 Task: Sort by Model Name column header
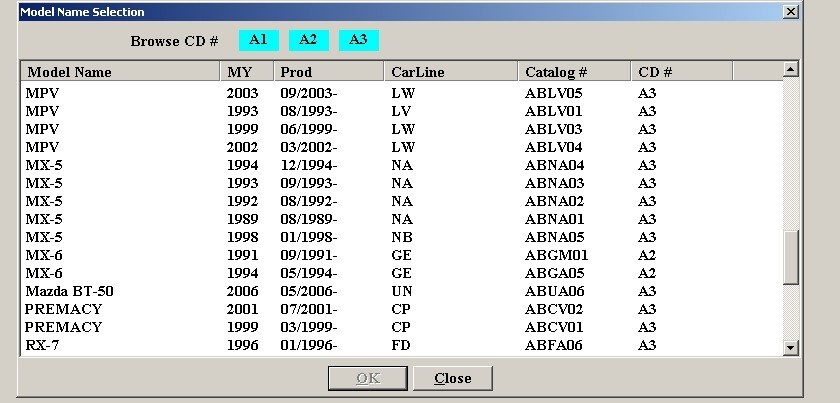(x=121, y=72)
